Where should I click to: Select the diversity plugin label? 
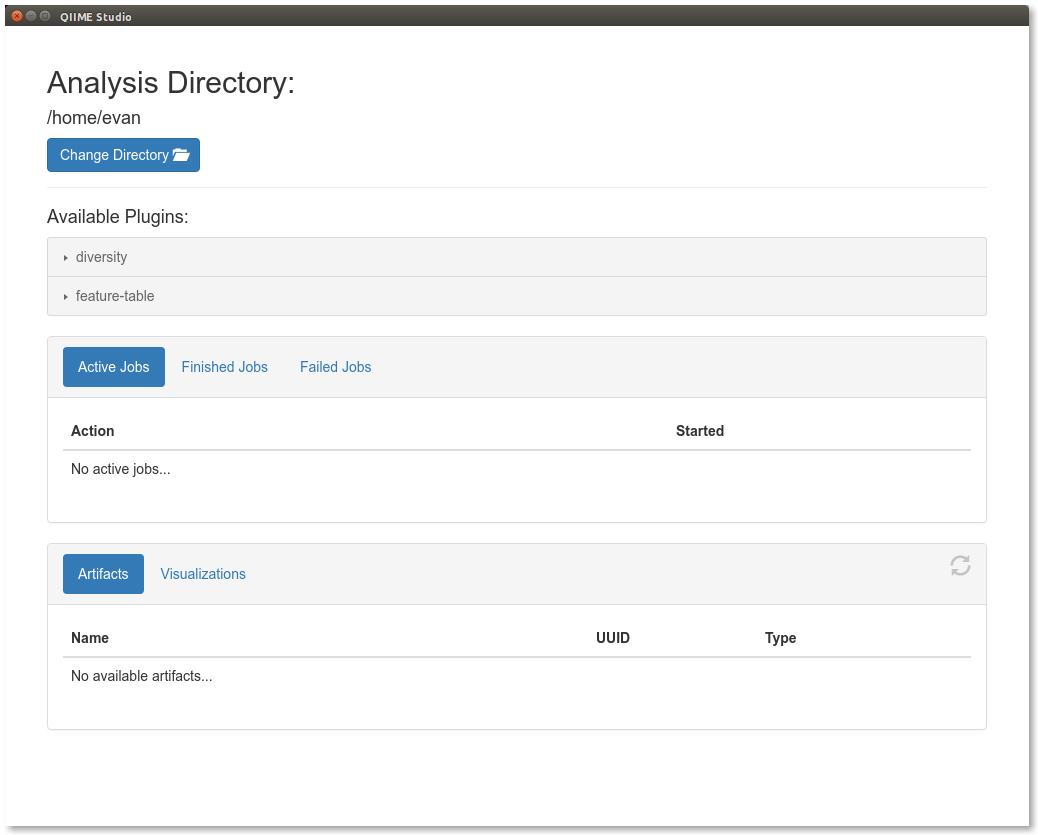pyautogui.click(x=101, y=257)
